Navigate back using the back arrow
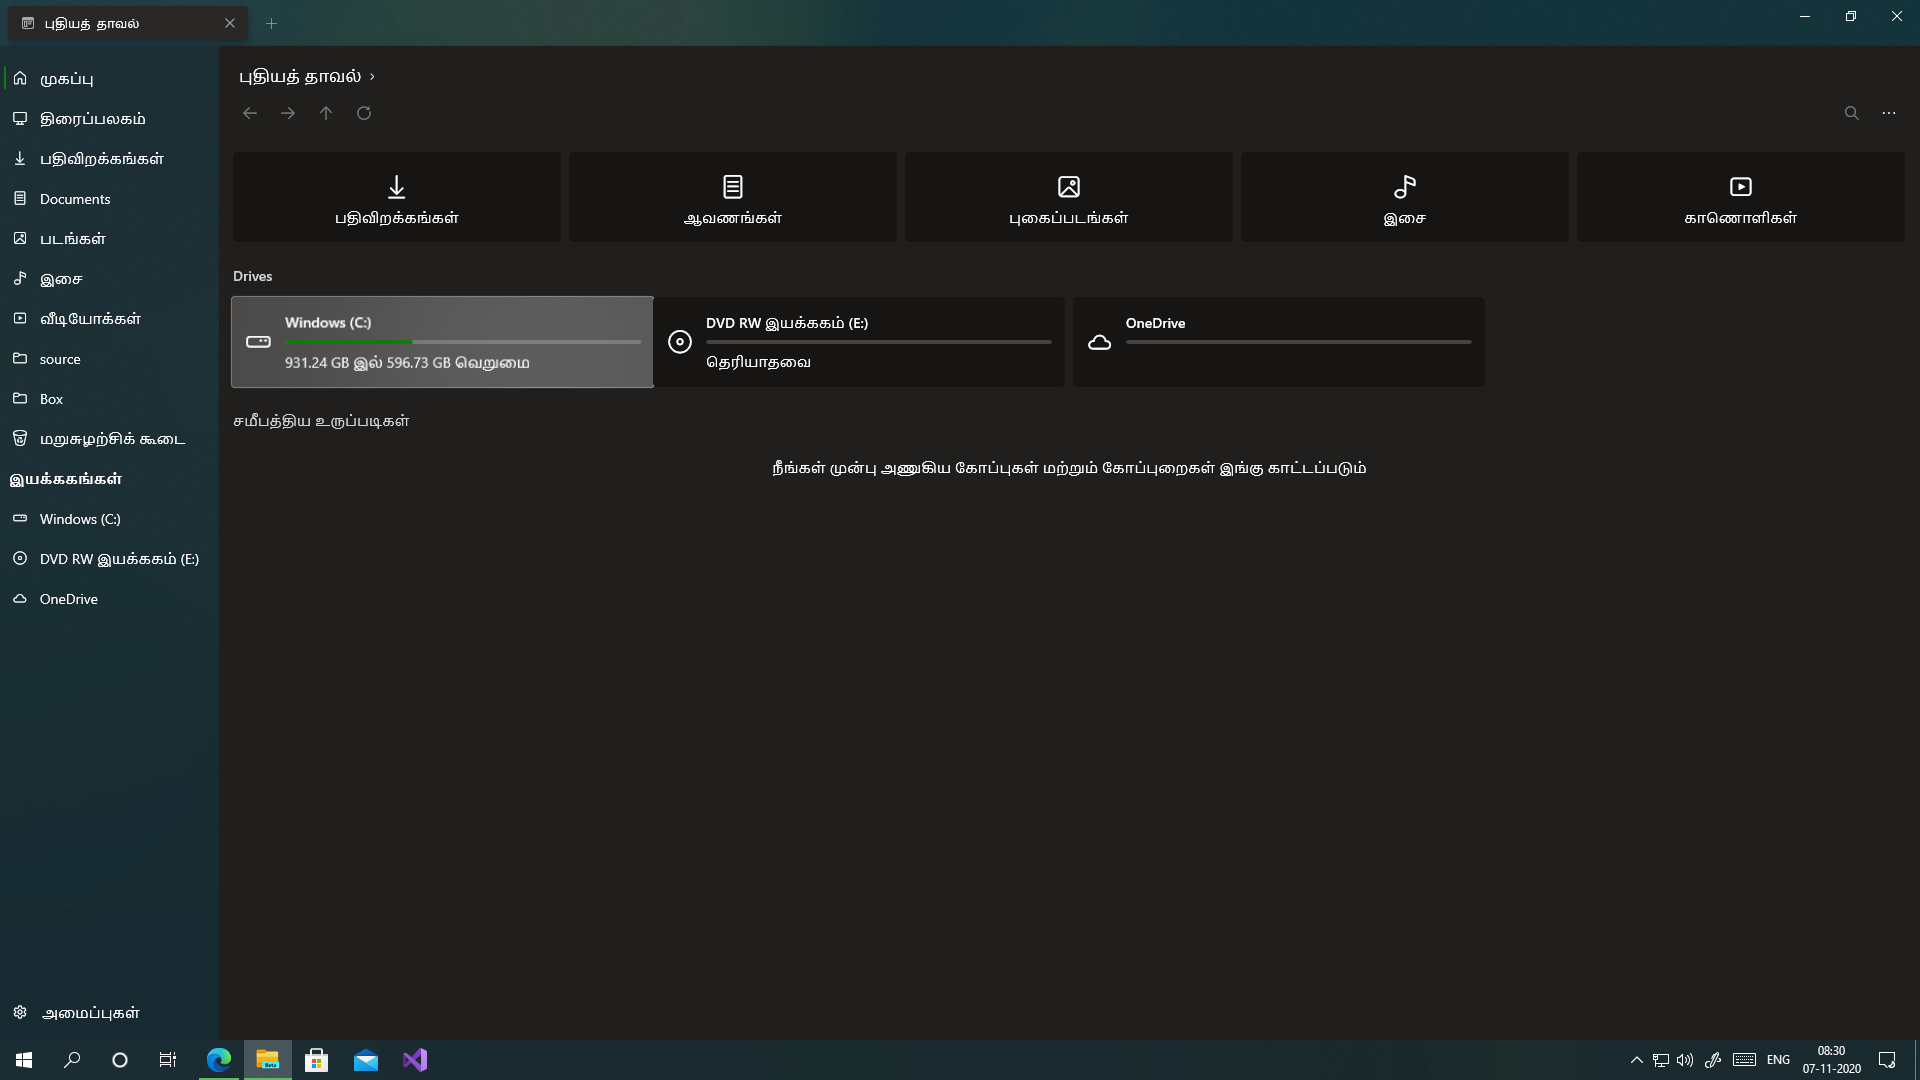The width and height of the screenshot is (1920, 1080). click(x=250, y=113)
